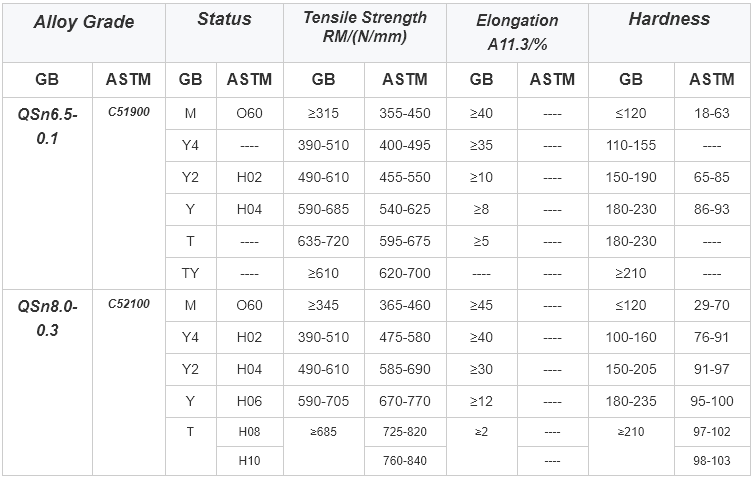This screenshot has height=478, width=752.
Task: Select the 98-103 hardness cell
Action: click(712, 461)
